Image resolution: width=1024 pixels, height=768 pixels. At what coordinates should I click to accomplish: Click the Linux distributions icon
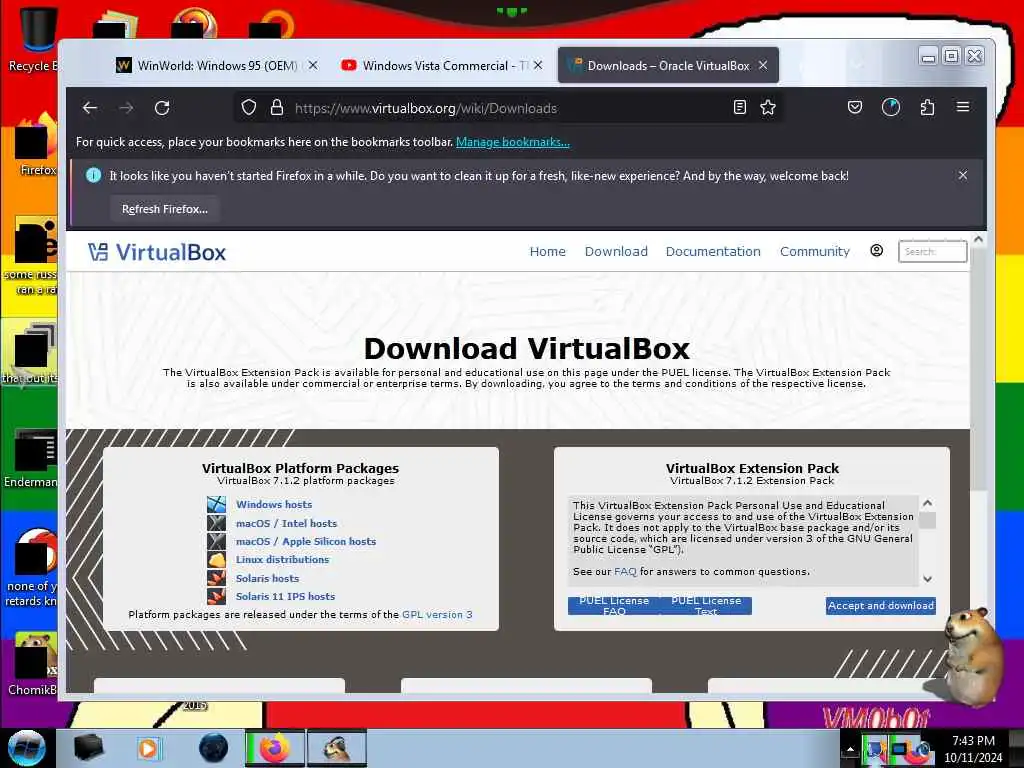(216, 560)
